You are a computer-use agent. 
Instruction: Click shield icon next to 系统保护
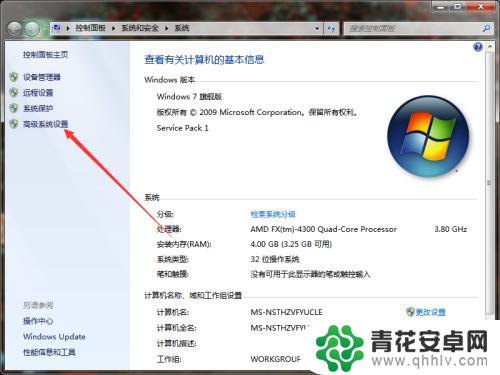[14, 108]
